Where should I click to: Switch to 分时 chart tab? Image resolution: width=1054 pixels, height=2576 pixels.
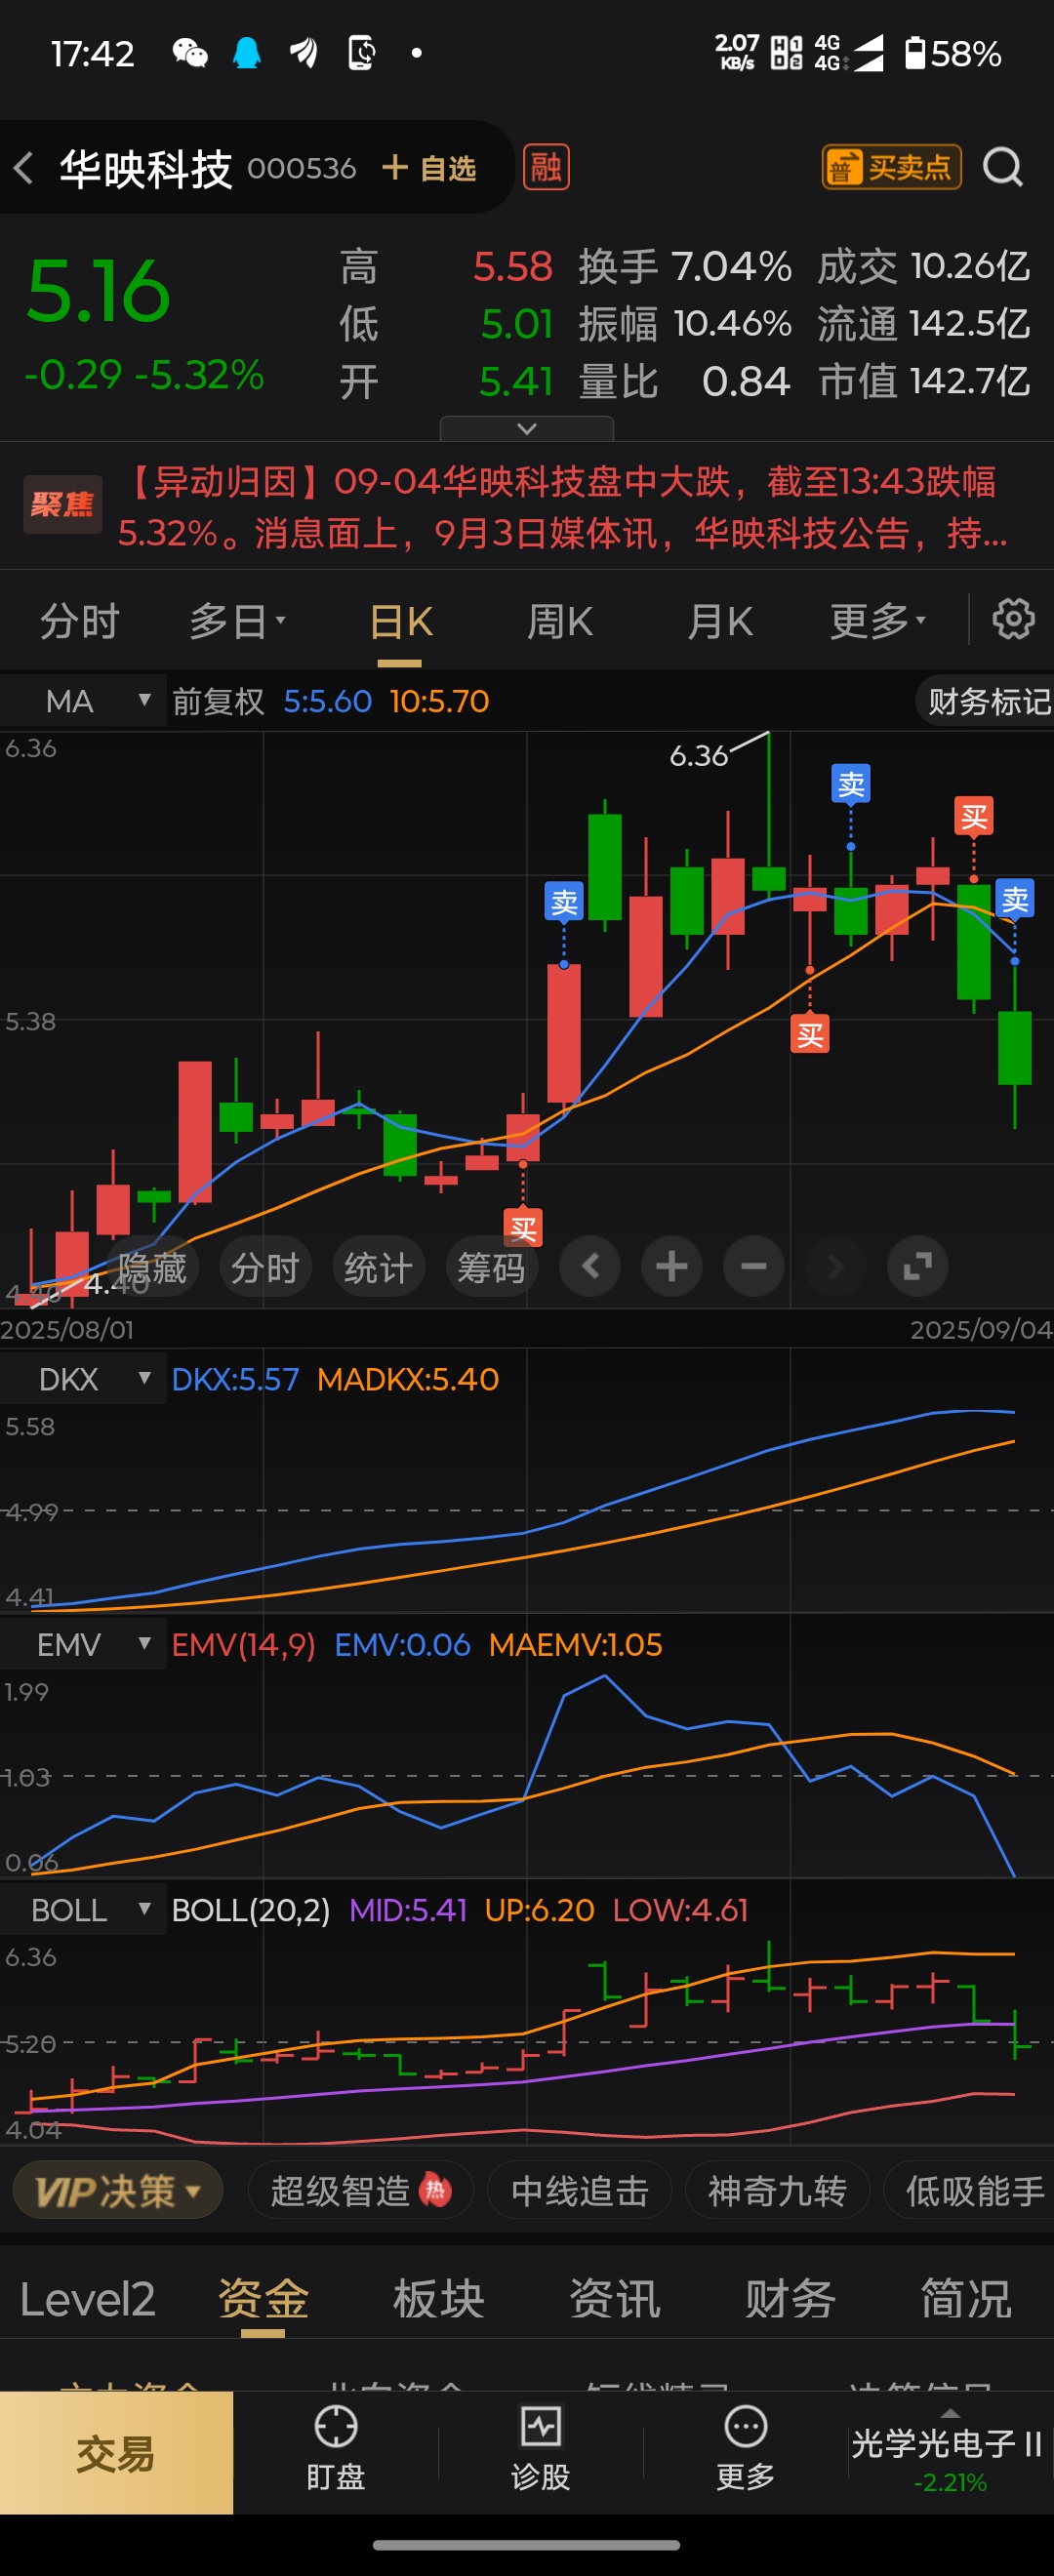79,621
